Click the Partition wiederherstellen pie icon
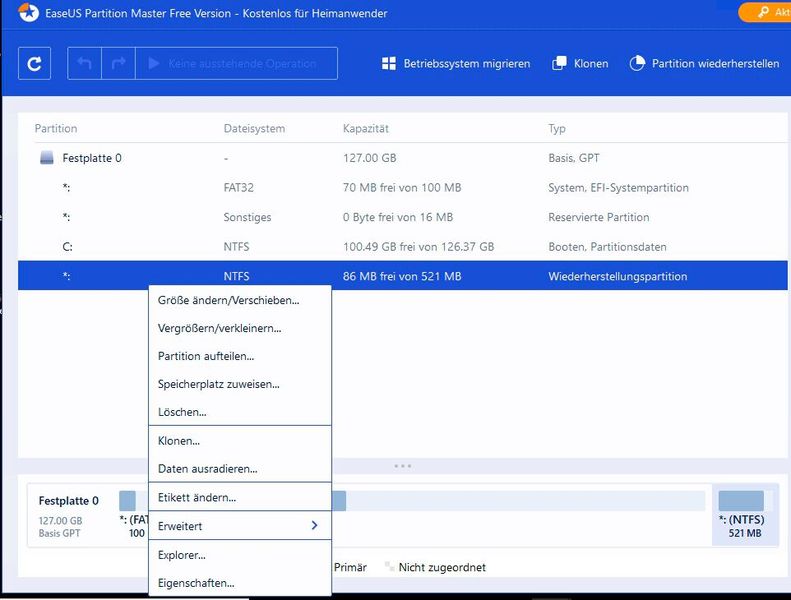 (637, 64)
